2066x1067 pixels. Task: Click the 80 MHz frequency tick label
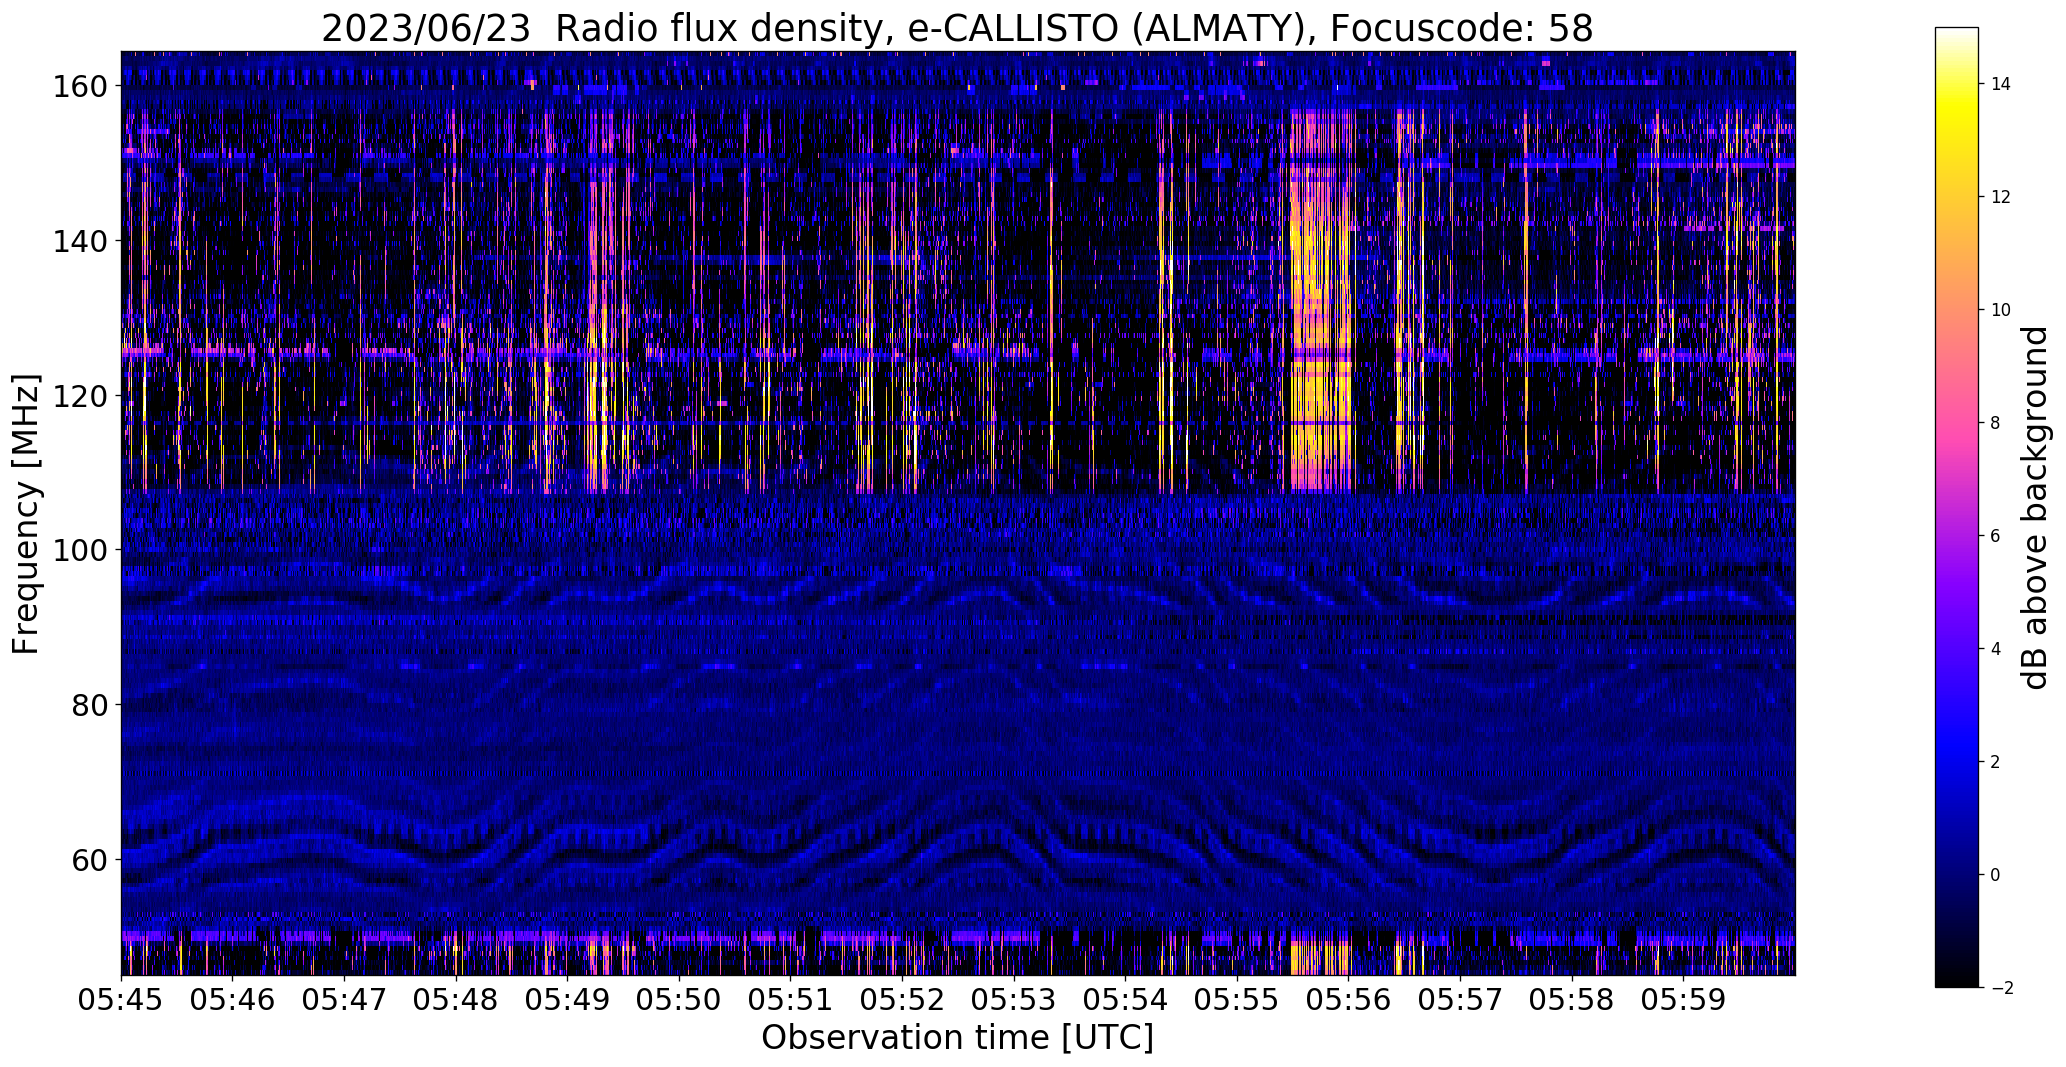89,705
